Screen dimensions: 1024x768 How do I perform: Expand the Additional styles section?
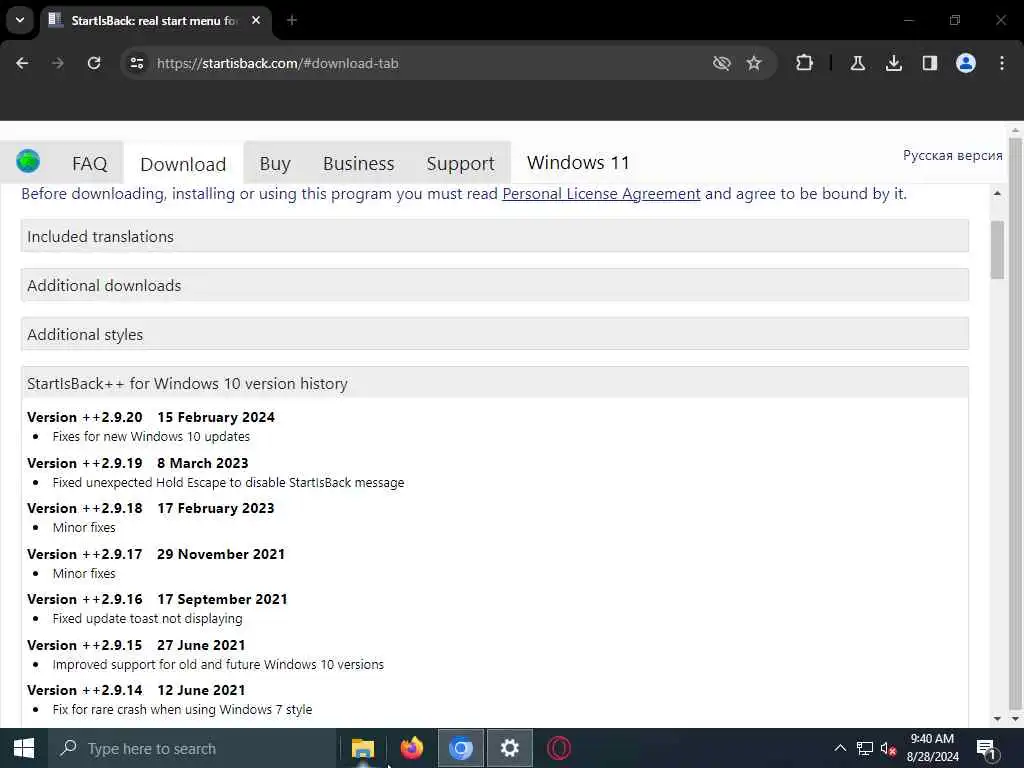pos(494,334)
